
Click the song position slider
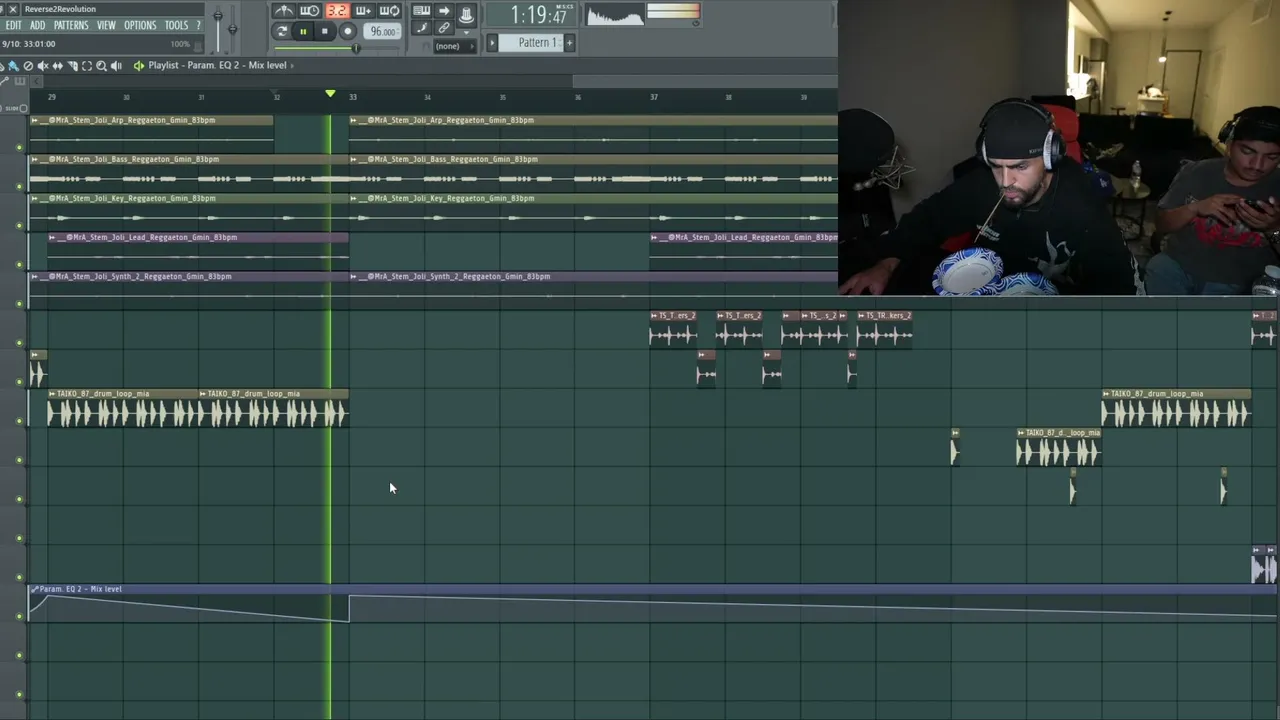[x=337, y=48]
